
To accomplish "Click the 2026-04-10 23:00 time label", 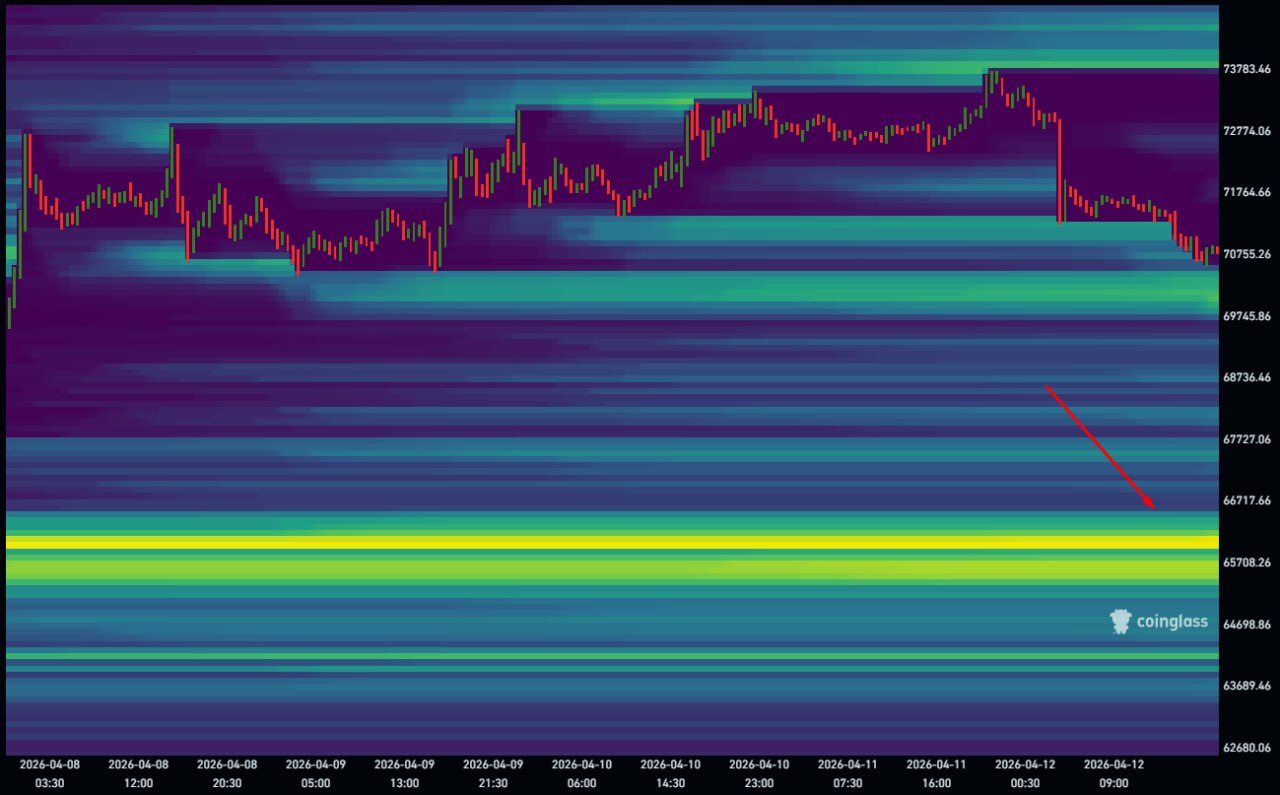I will pos(759,773).
